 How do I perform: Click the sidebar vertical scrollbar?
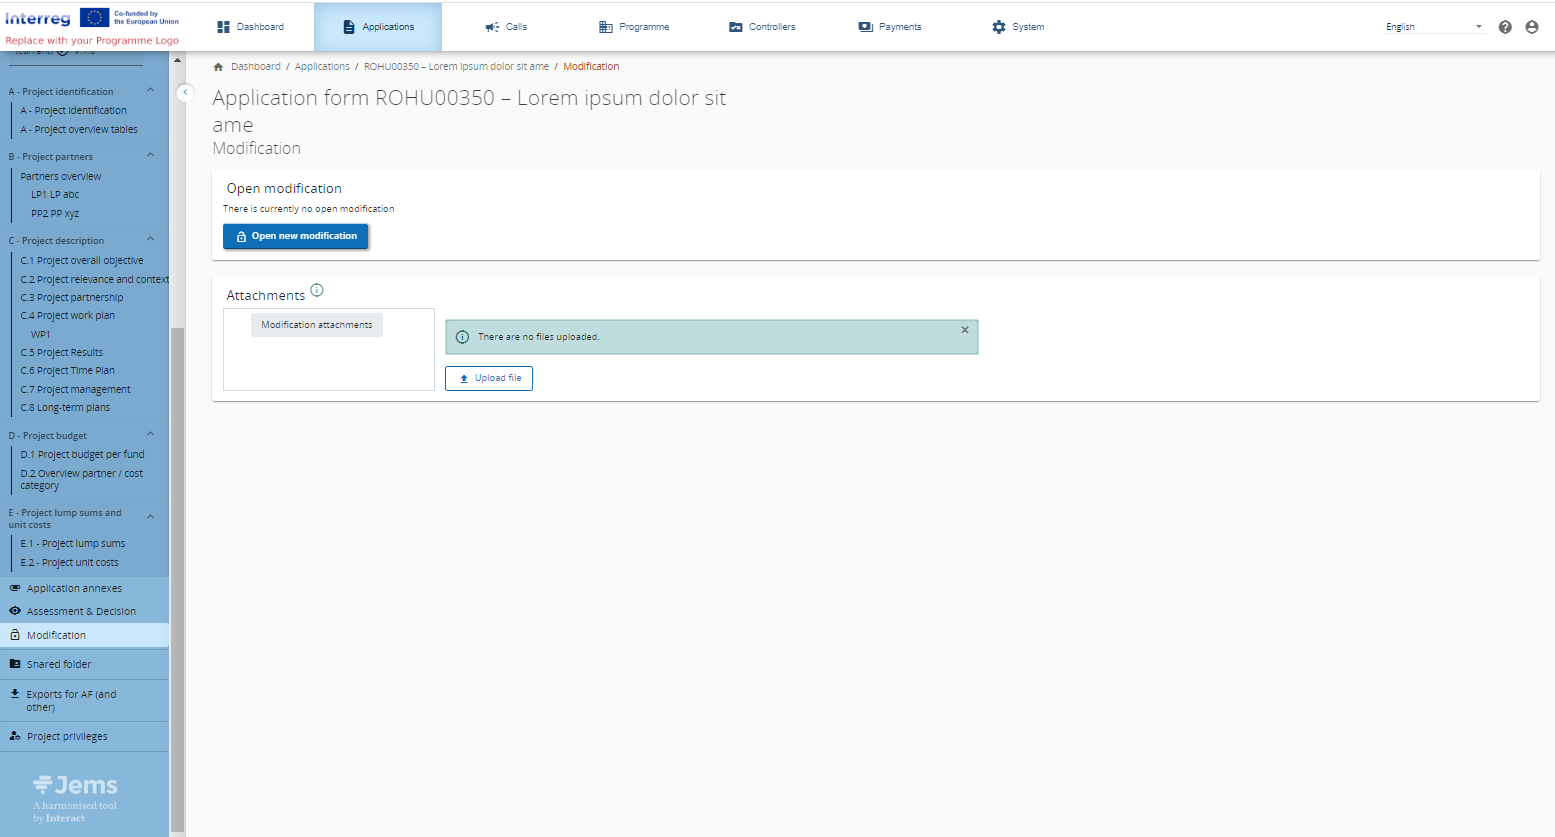177,580
